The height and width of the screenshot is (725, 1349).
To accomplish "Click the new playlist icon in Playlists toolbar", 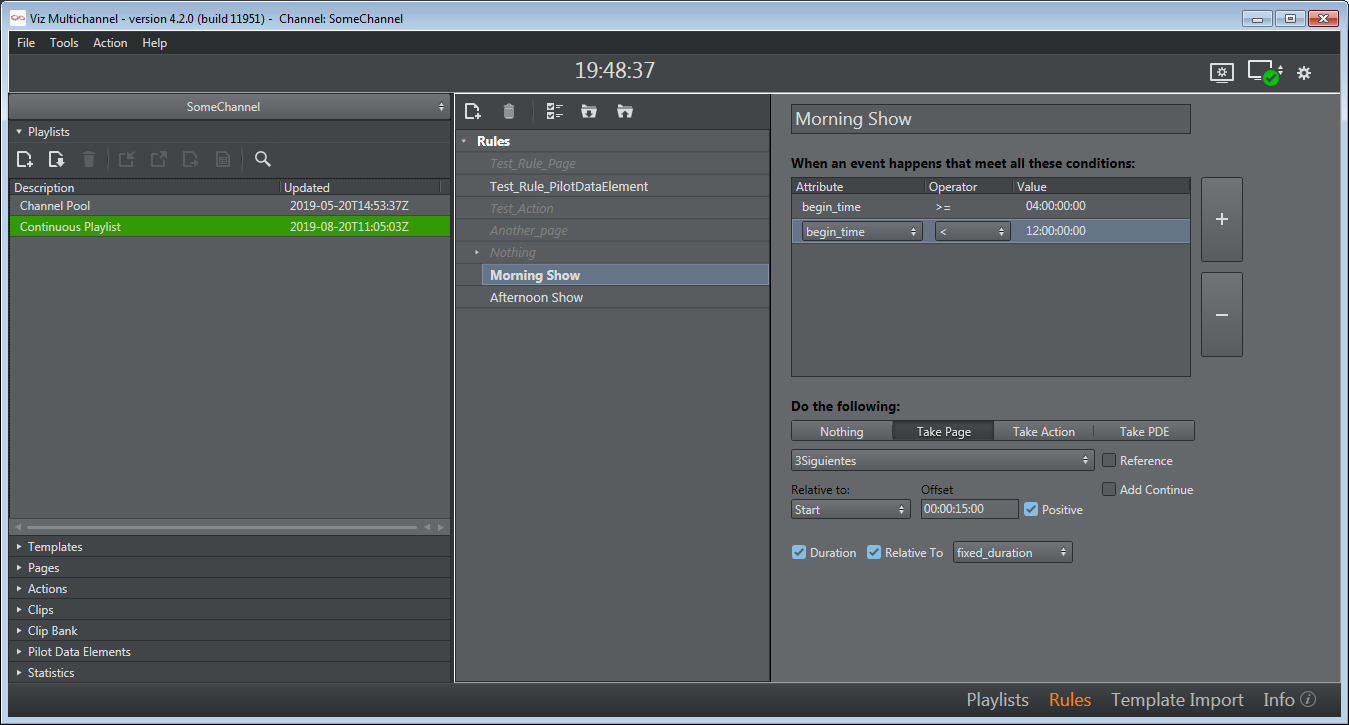I will (25, 159).
